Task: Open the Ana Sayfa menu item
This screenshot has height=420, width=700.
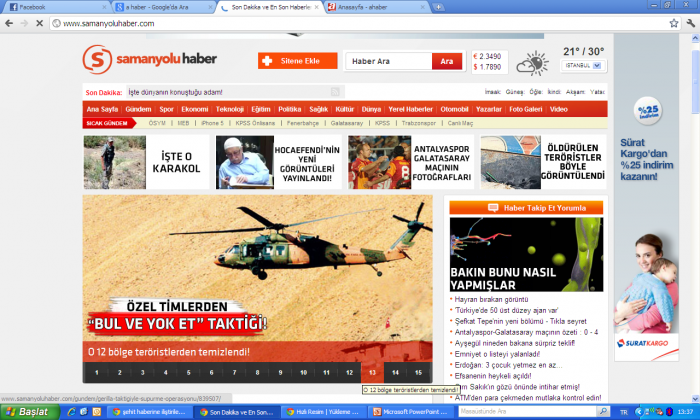Action: [102, 109]
